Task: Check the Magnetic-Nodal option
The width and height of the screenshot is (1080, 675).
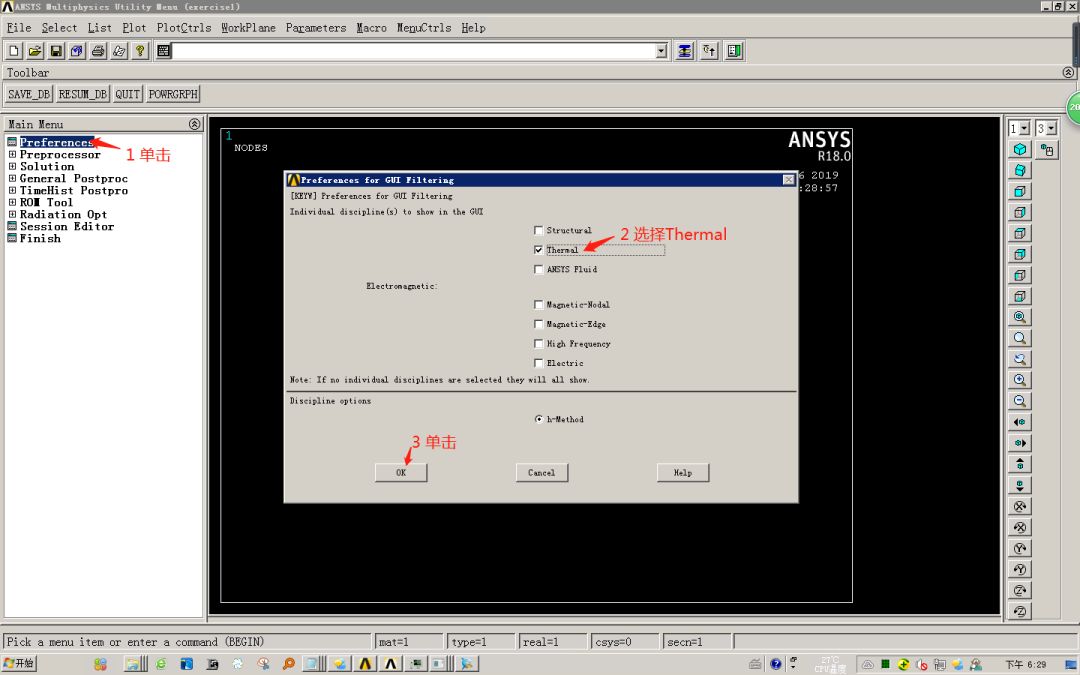Action: (x=538, y=304)
